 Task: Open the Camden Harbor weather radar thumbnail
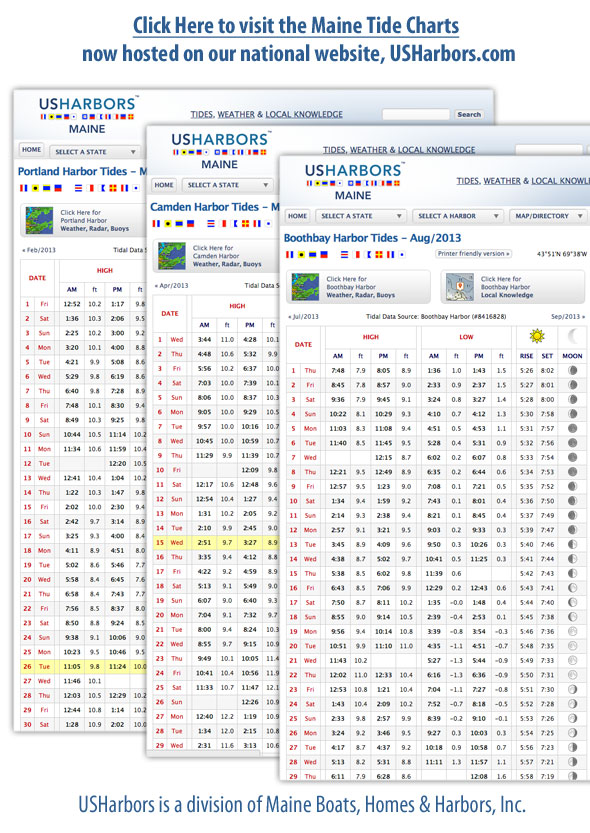[x=172, y=256]
